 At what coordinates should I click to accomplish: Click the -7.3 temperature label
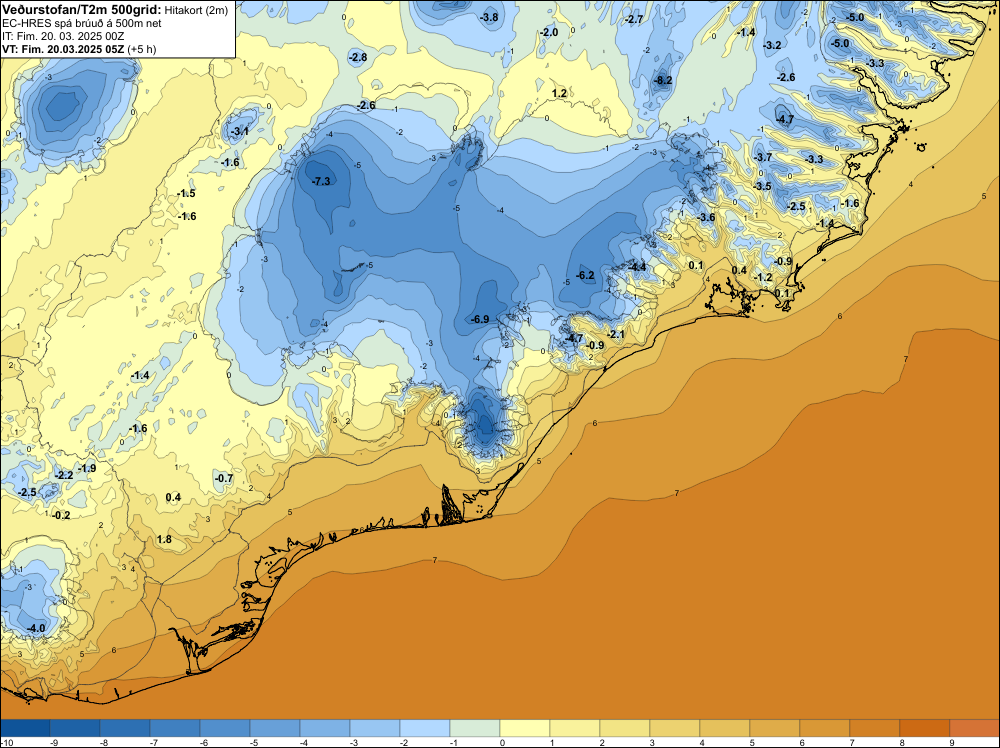coord(321,181)
